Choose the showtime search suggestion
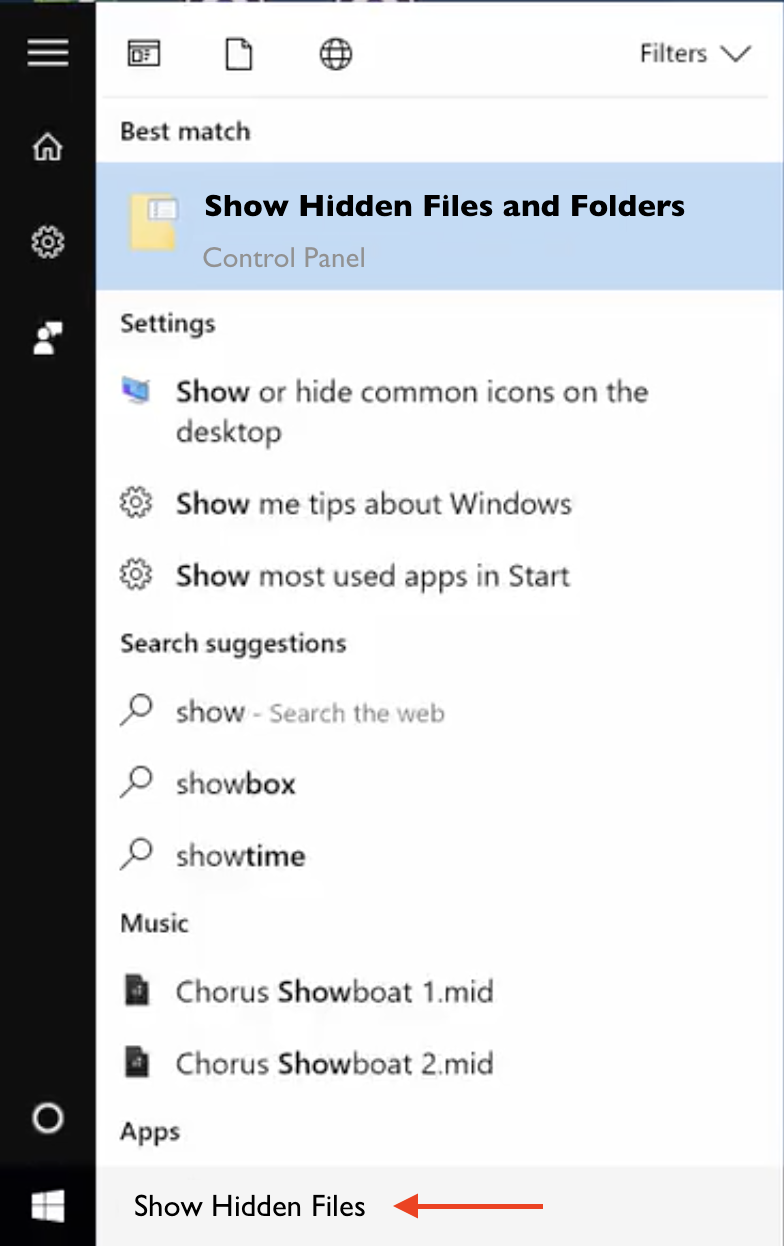Image resolution: width=784 pixels, height=1246 pixels. [x=439, y=855]
